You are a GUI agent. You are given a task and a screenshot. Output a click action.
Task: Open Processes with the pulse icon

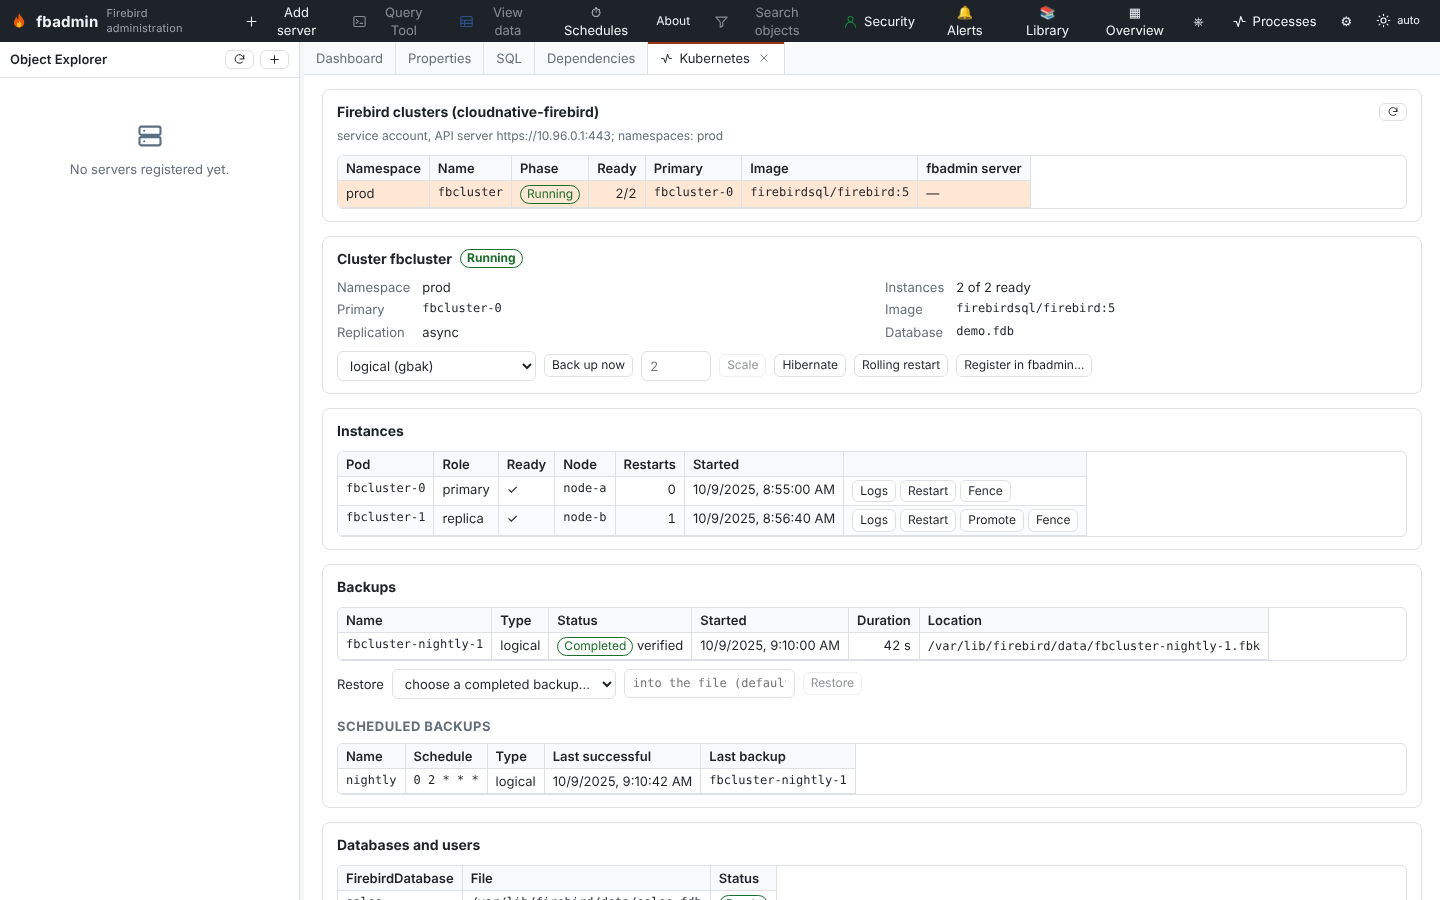pyautogui.click(x=1275, y=21)
